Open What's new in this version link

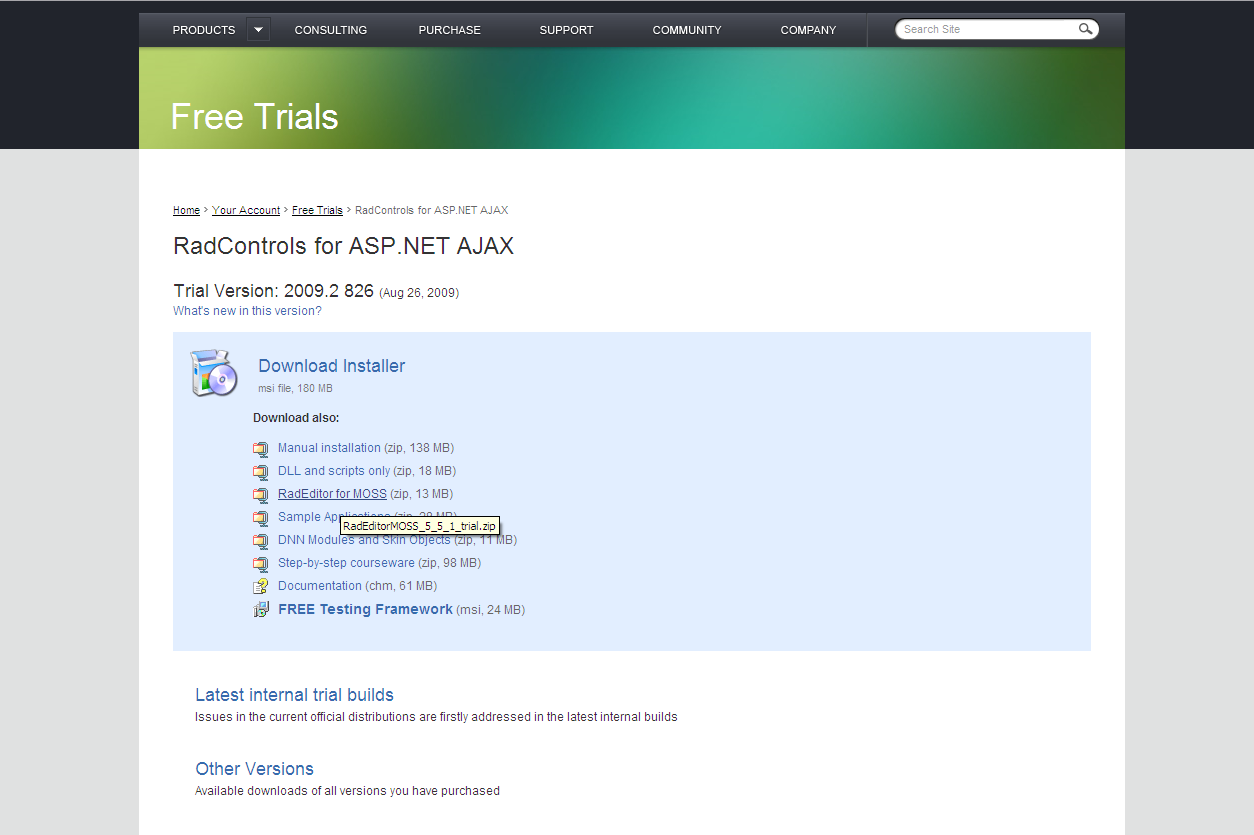tap(247, 311)
